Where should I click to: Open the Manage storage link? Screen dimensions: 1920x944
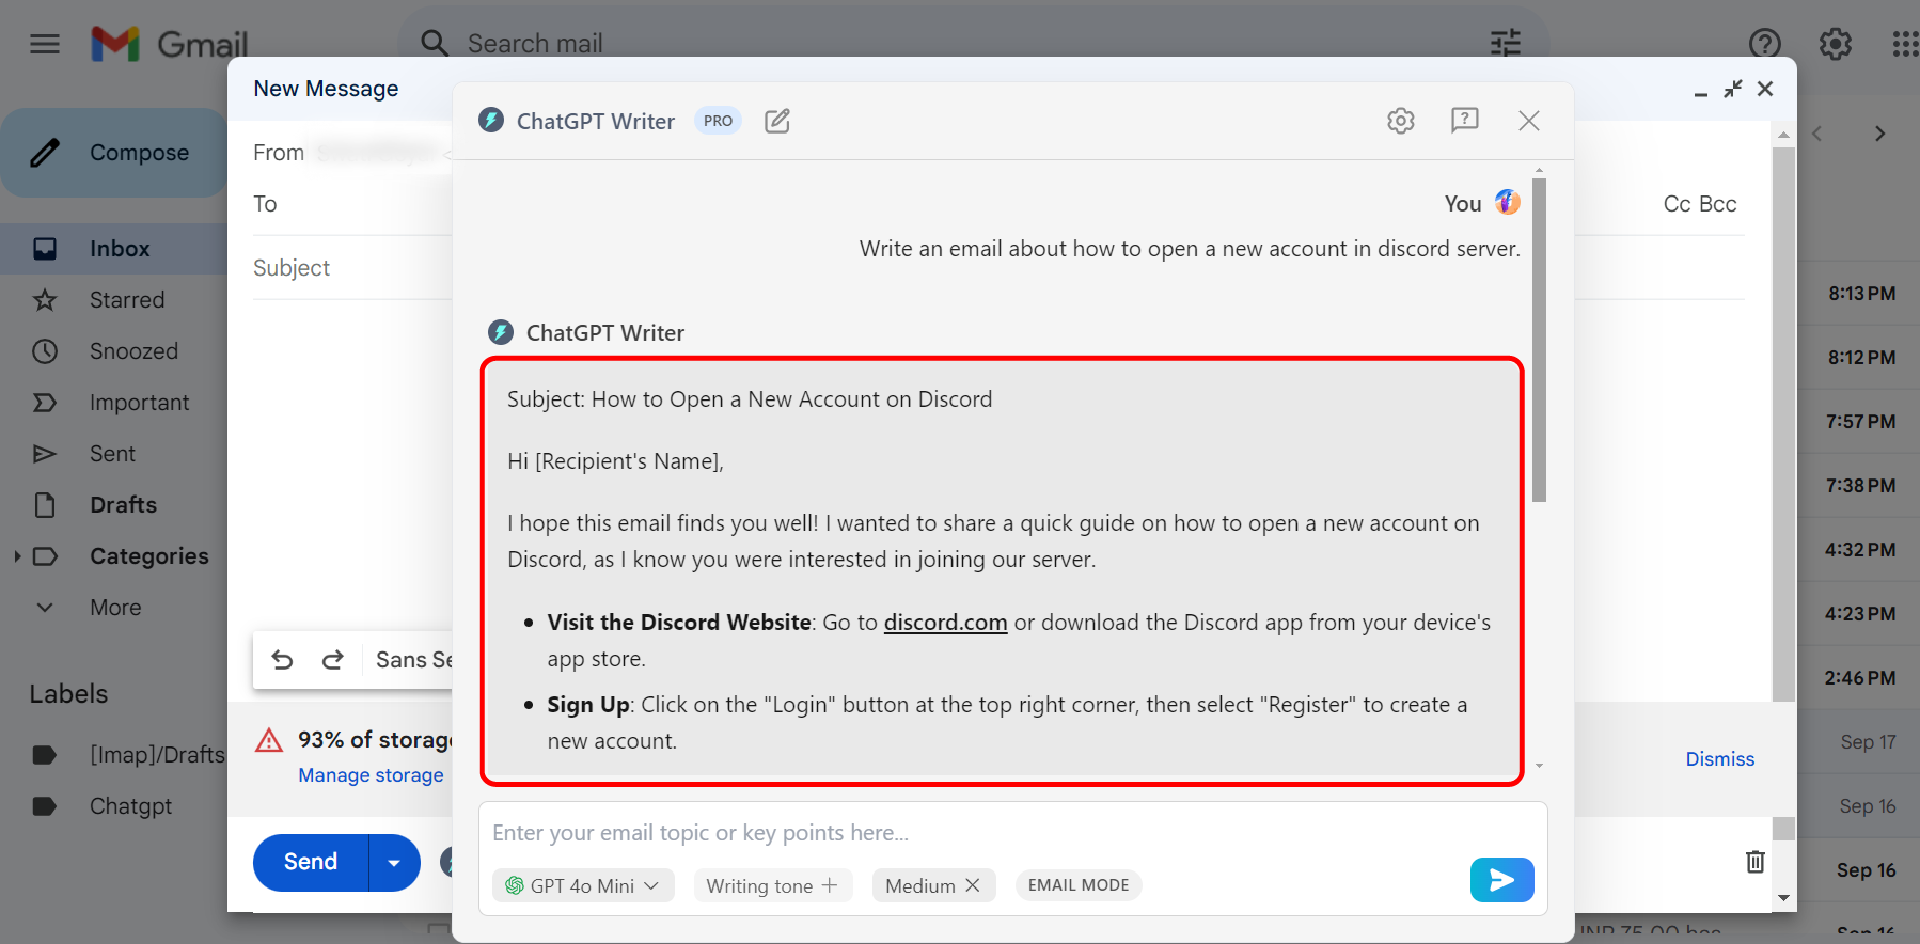(x=371, y=776)
